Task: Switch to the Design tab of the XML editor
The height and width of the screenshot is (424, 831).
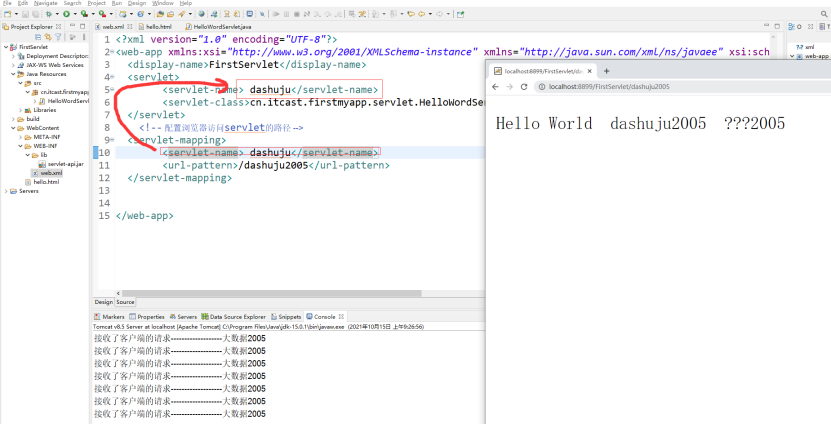Action: (103, 302)
